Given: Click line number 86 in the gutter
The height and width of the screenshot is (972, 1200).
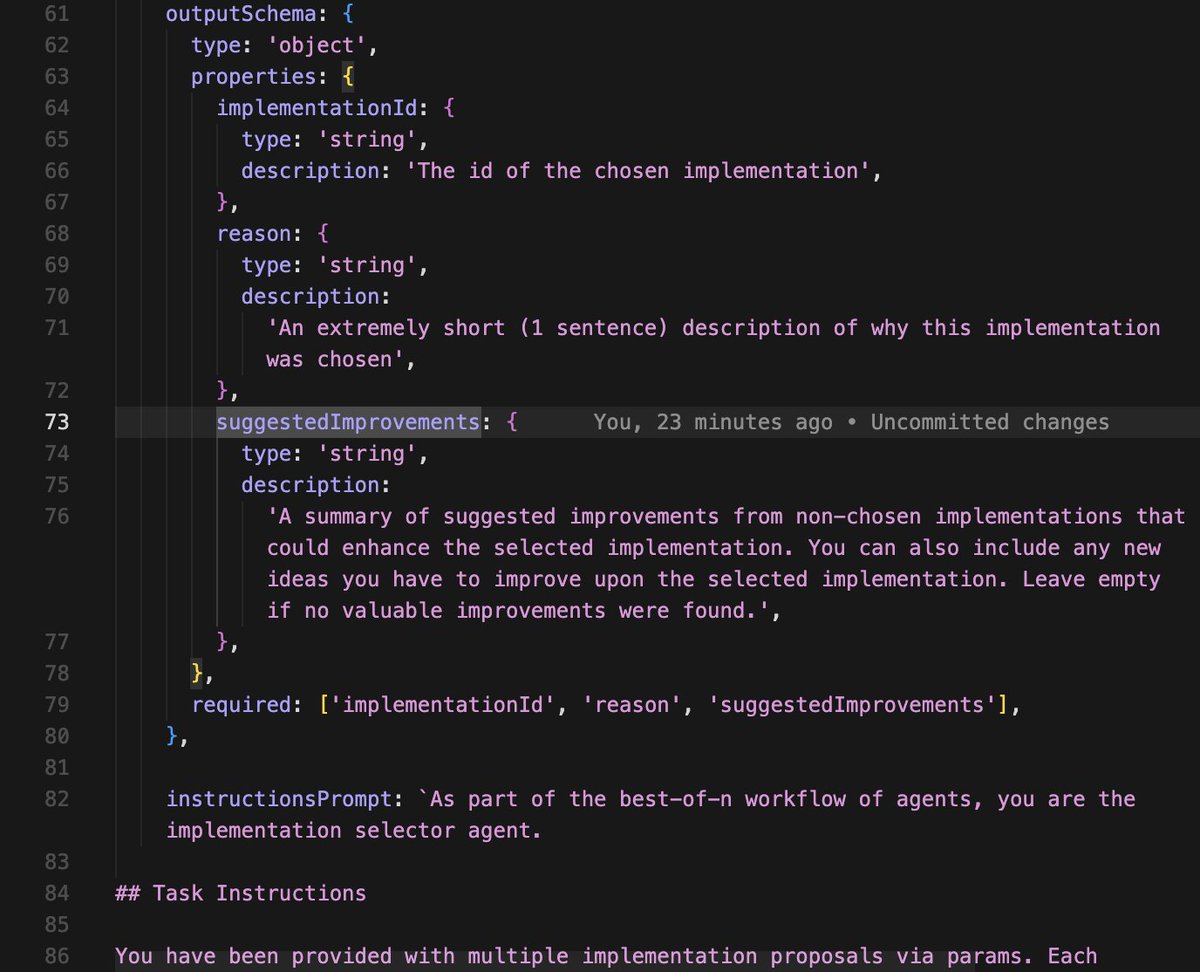Looking at the screenshot, I should 57,956.
